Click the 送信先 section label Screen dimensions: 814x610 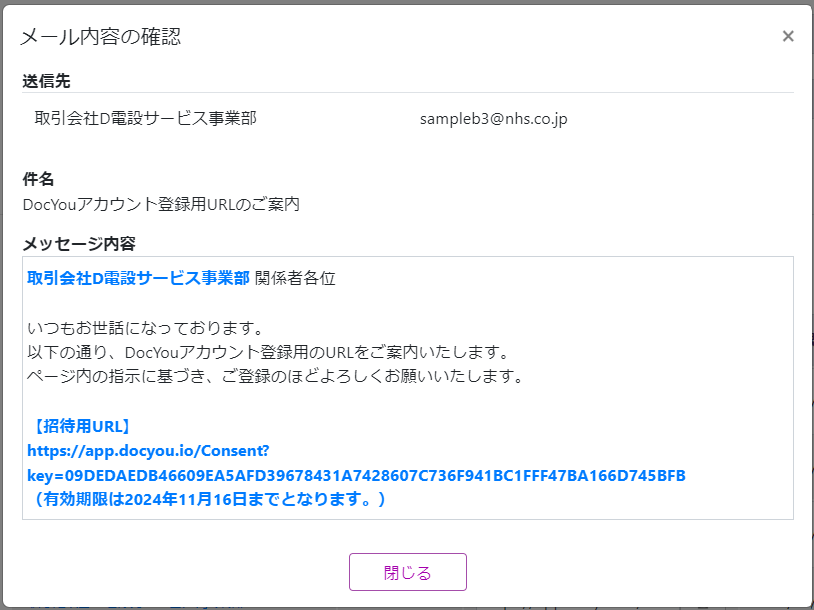pyautogui.click(x=46, y=81)
